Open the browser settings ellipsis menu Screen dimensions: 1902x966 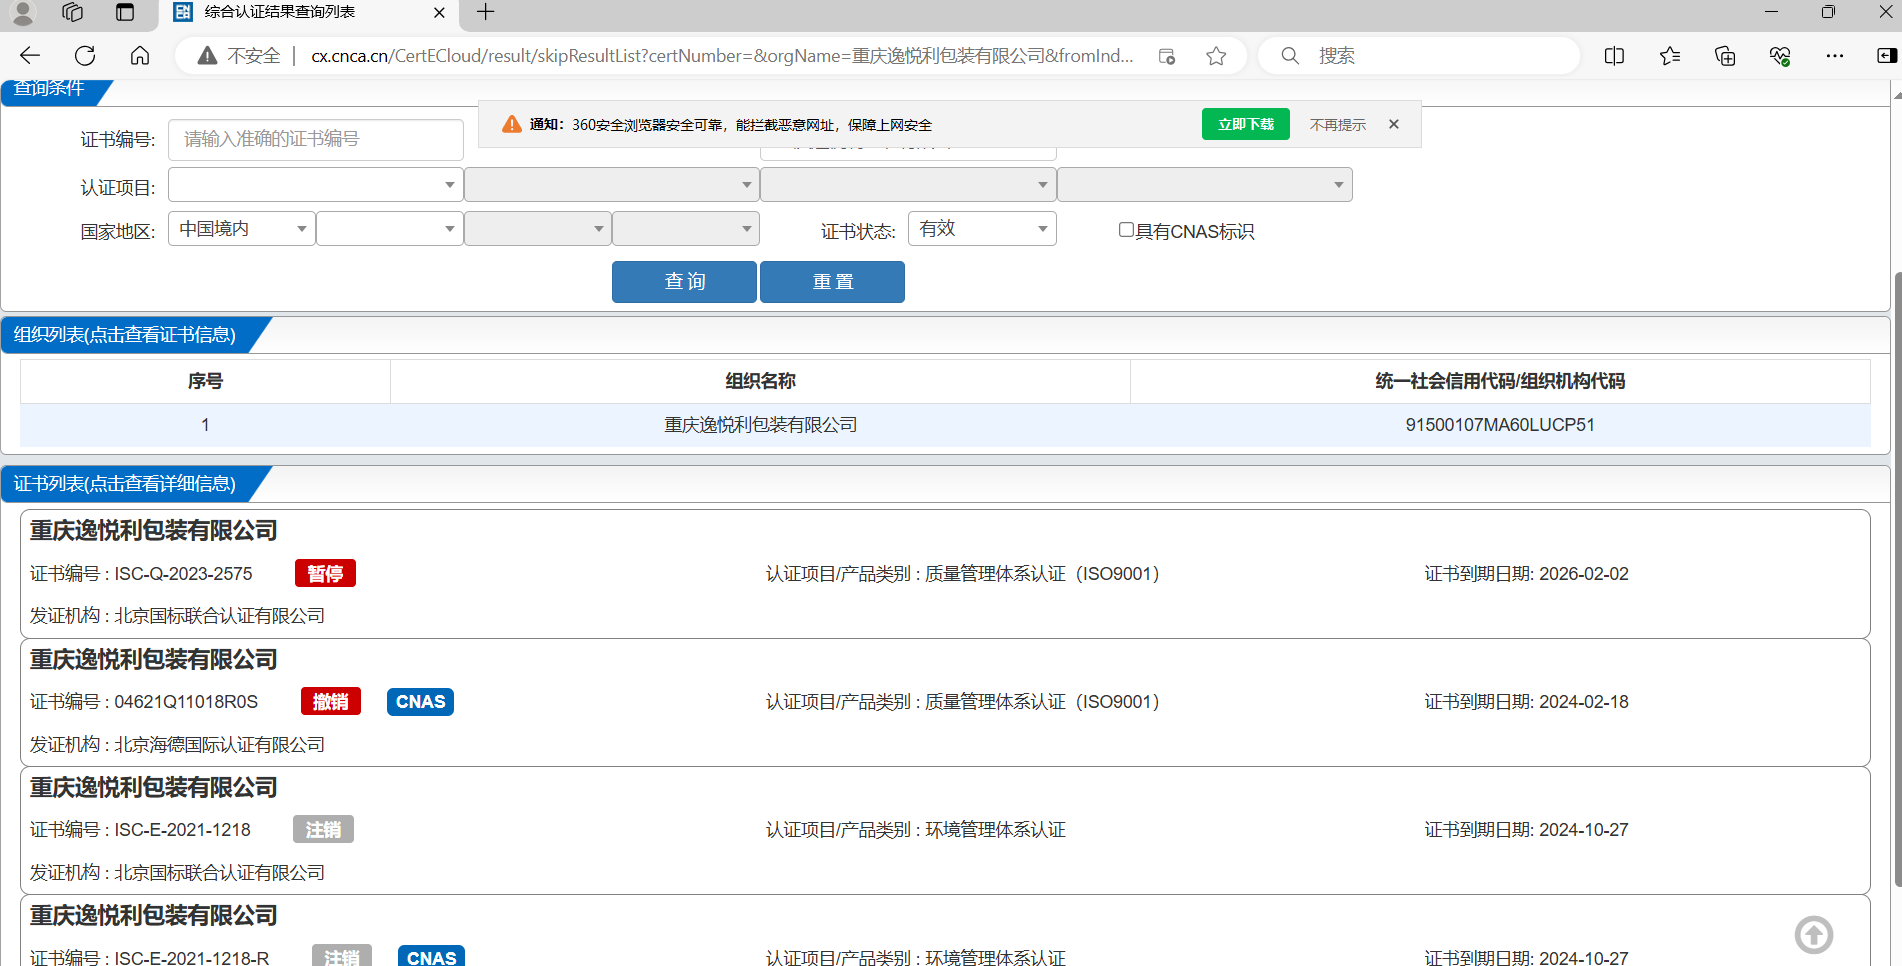click(x=1835, y=56)
